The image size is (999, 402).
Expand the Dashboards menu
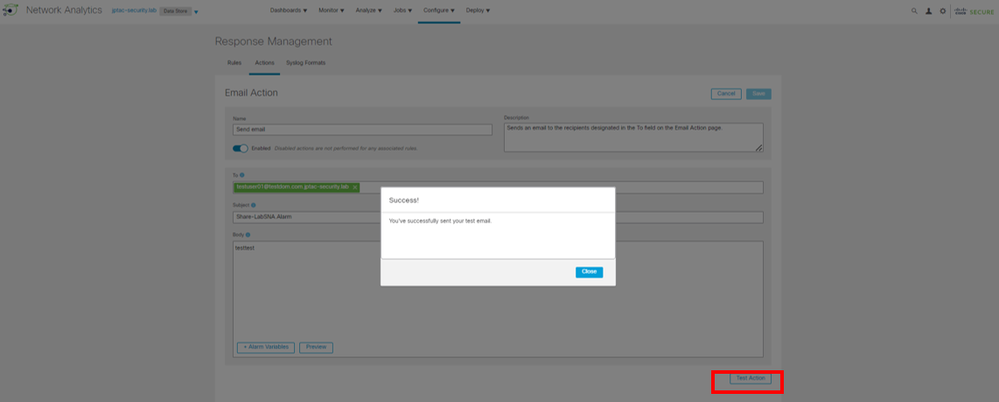tap(289, 11)
